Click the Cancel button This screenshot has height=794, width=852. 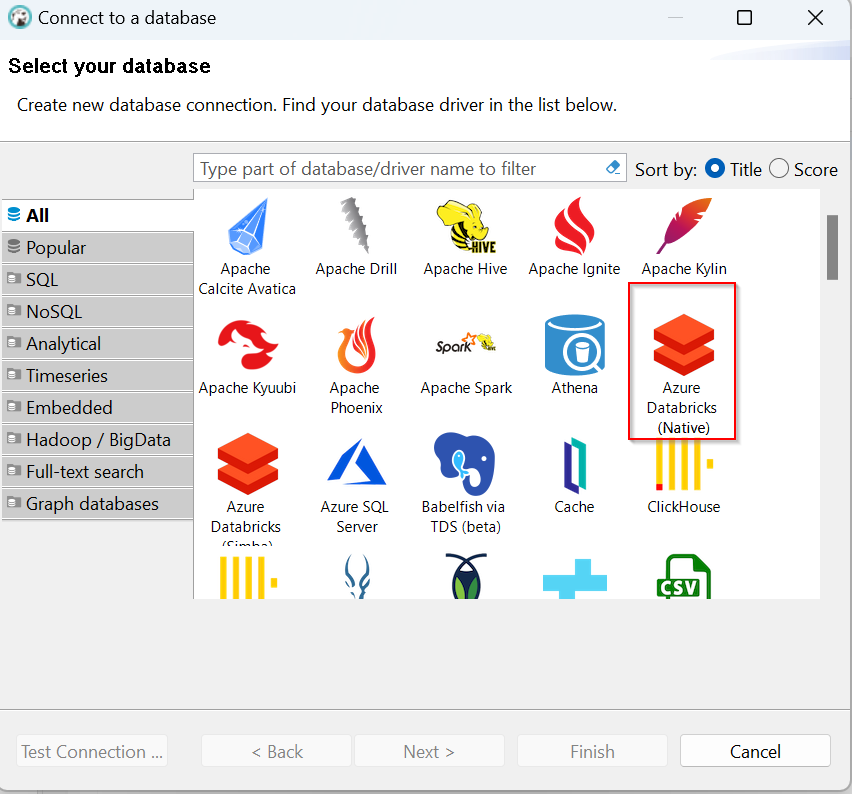[x=755, y=751]
